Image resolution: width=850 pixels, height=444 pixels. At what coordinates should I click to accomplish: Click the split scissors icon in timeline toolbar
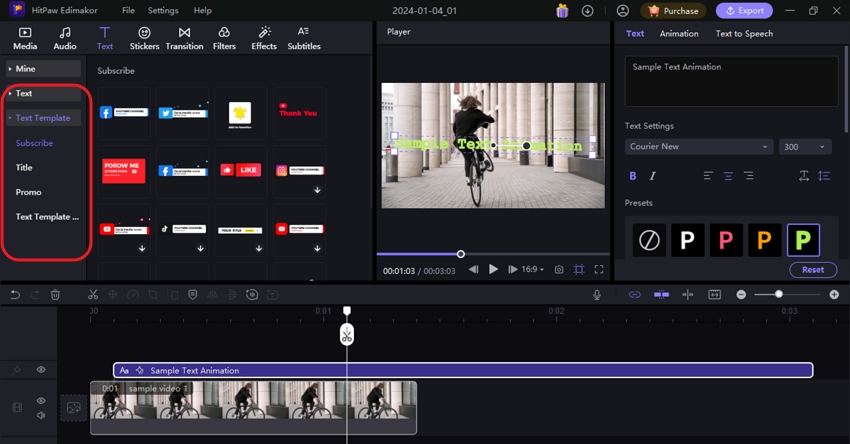pyautogui.click(x=93, y=295)
